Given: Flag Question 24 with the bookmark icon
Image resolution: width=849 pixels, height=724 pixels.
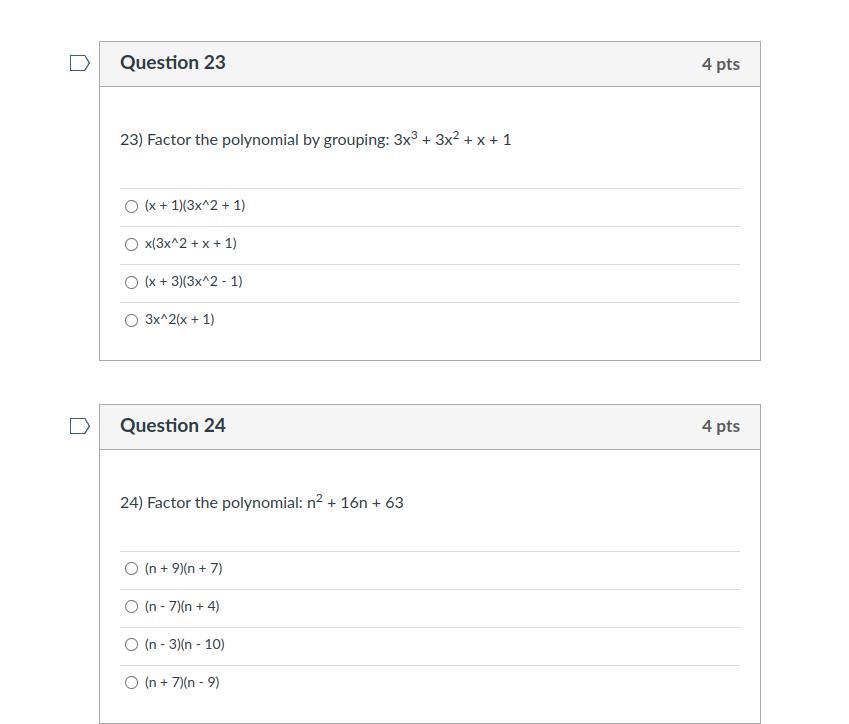Looking at the screenshot, I should pos(80,426).
